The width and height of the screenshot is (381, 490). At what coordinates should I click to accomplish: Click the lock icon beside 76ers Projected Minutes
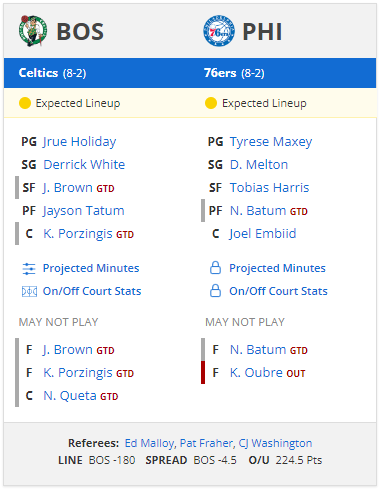tap(215, 268)
